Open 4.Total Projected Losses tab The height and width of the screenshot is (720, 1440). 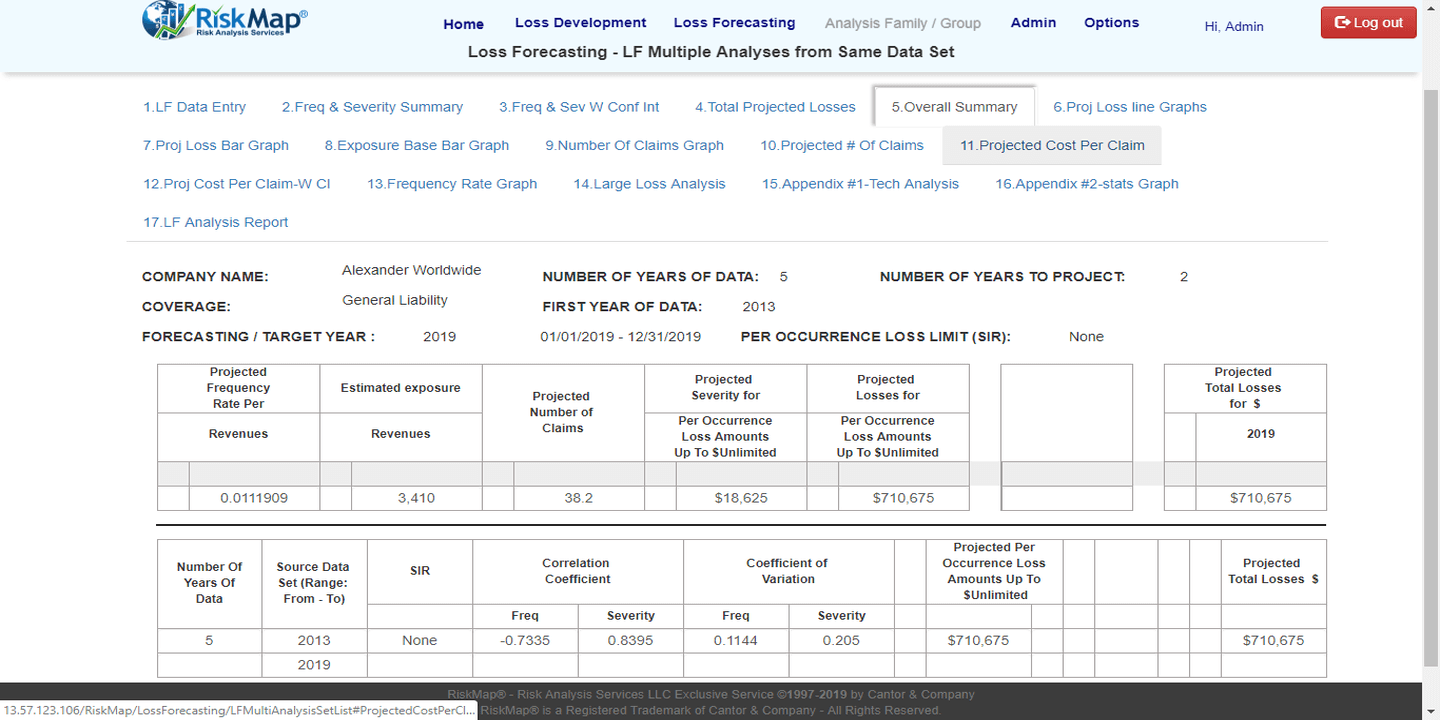click(x=775, y=107)
